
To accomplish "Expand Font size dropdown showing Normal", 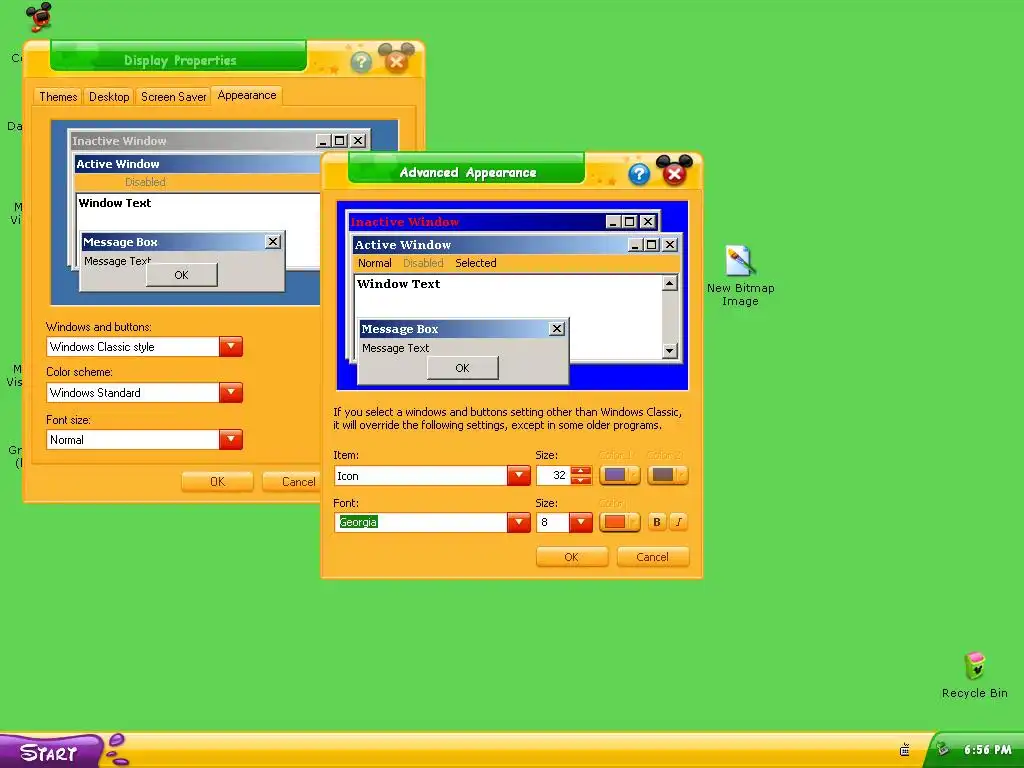I will point(231,440).
